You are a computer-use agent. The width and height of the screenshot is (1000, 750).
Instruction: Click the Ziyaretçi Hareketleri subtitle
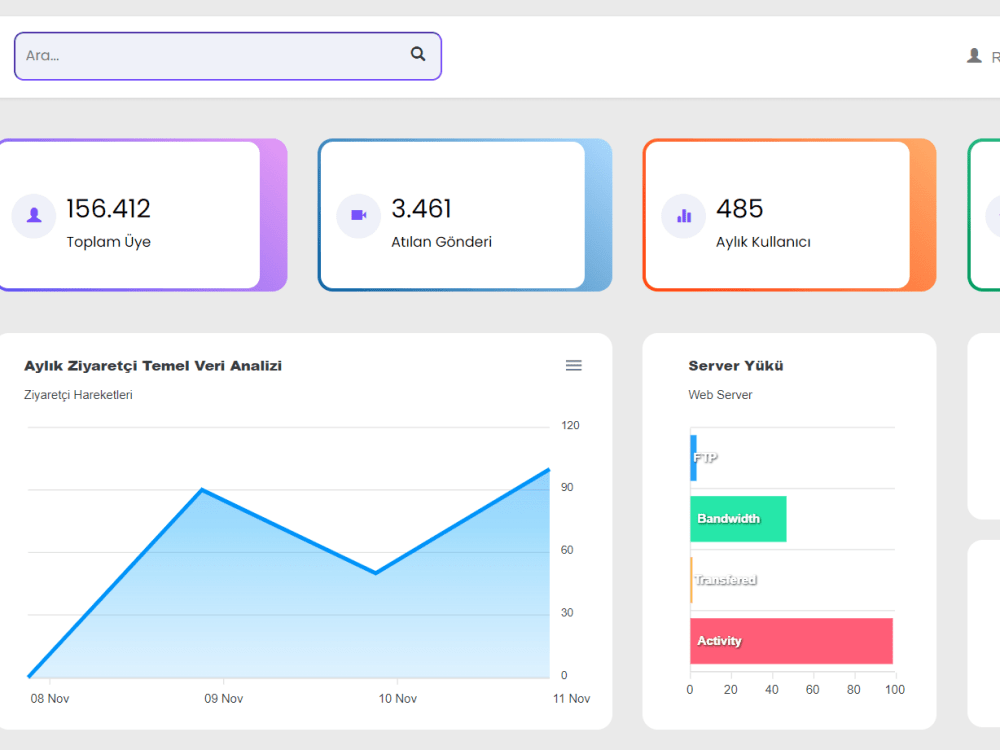click(78, 395)
